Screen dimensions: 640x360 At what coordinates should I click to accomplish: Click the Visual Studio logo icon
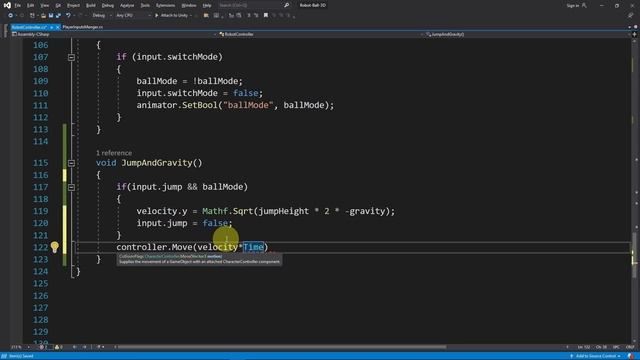7,5
